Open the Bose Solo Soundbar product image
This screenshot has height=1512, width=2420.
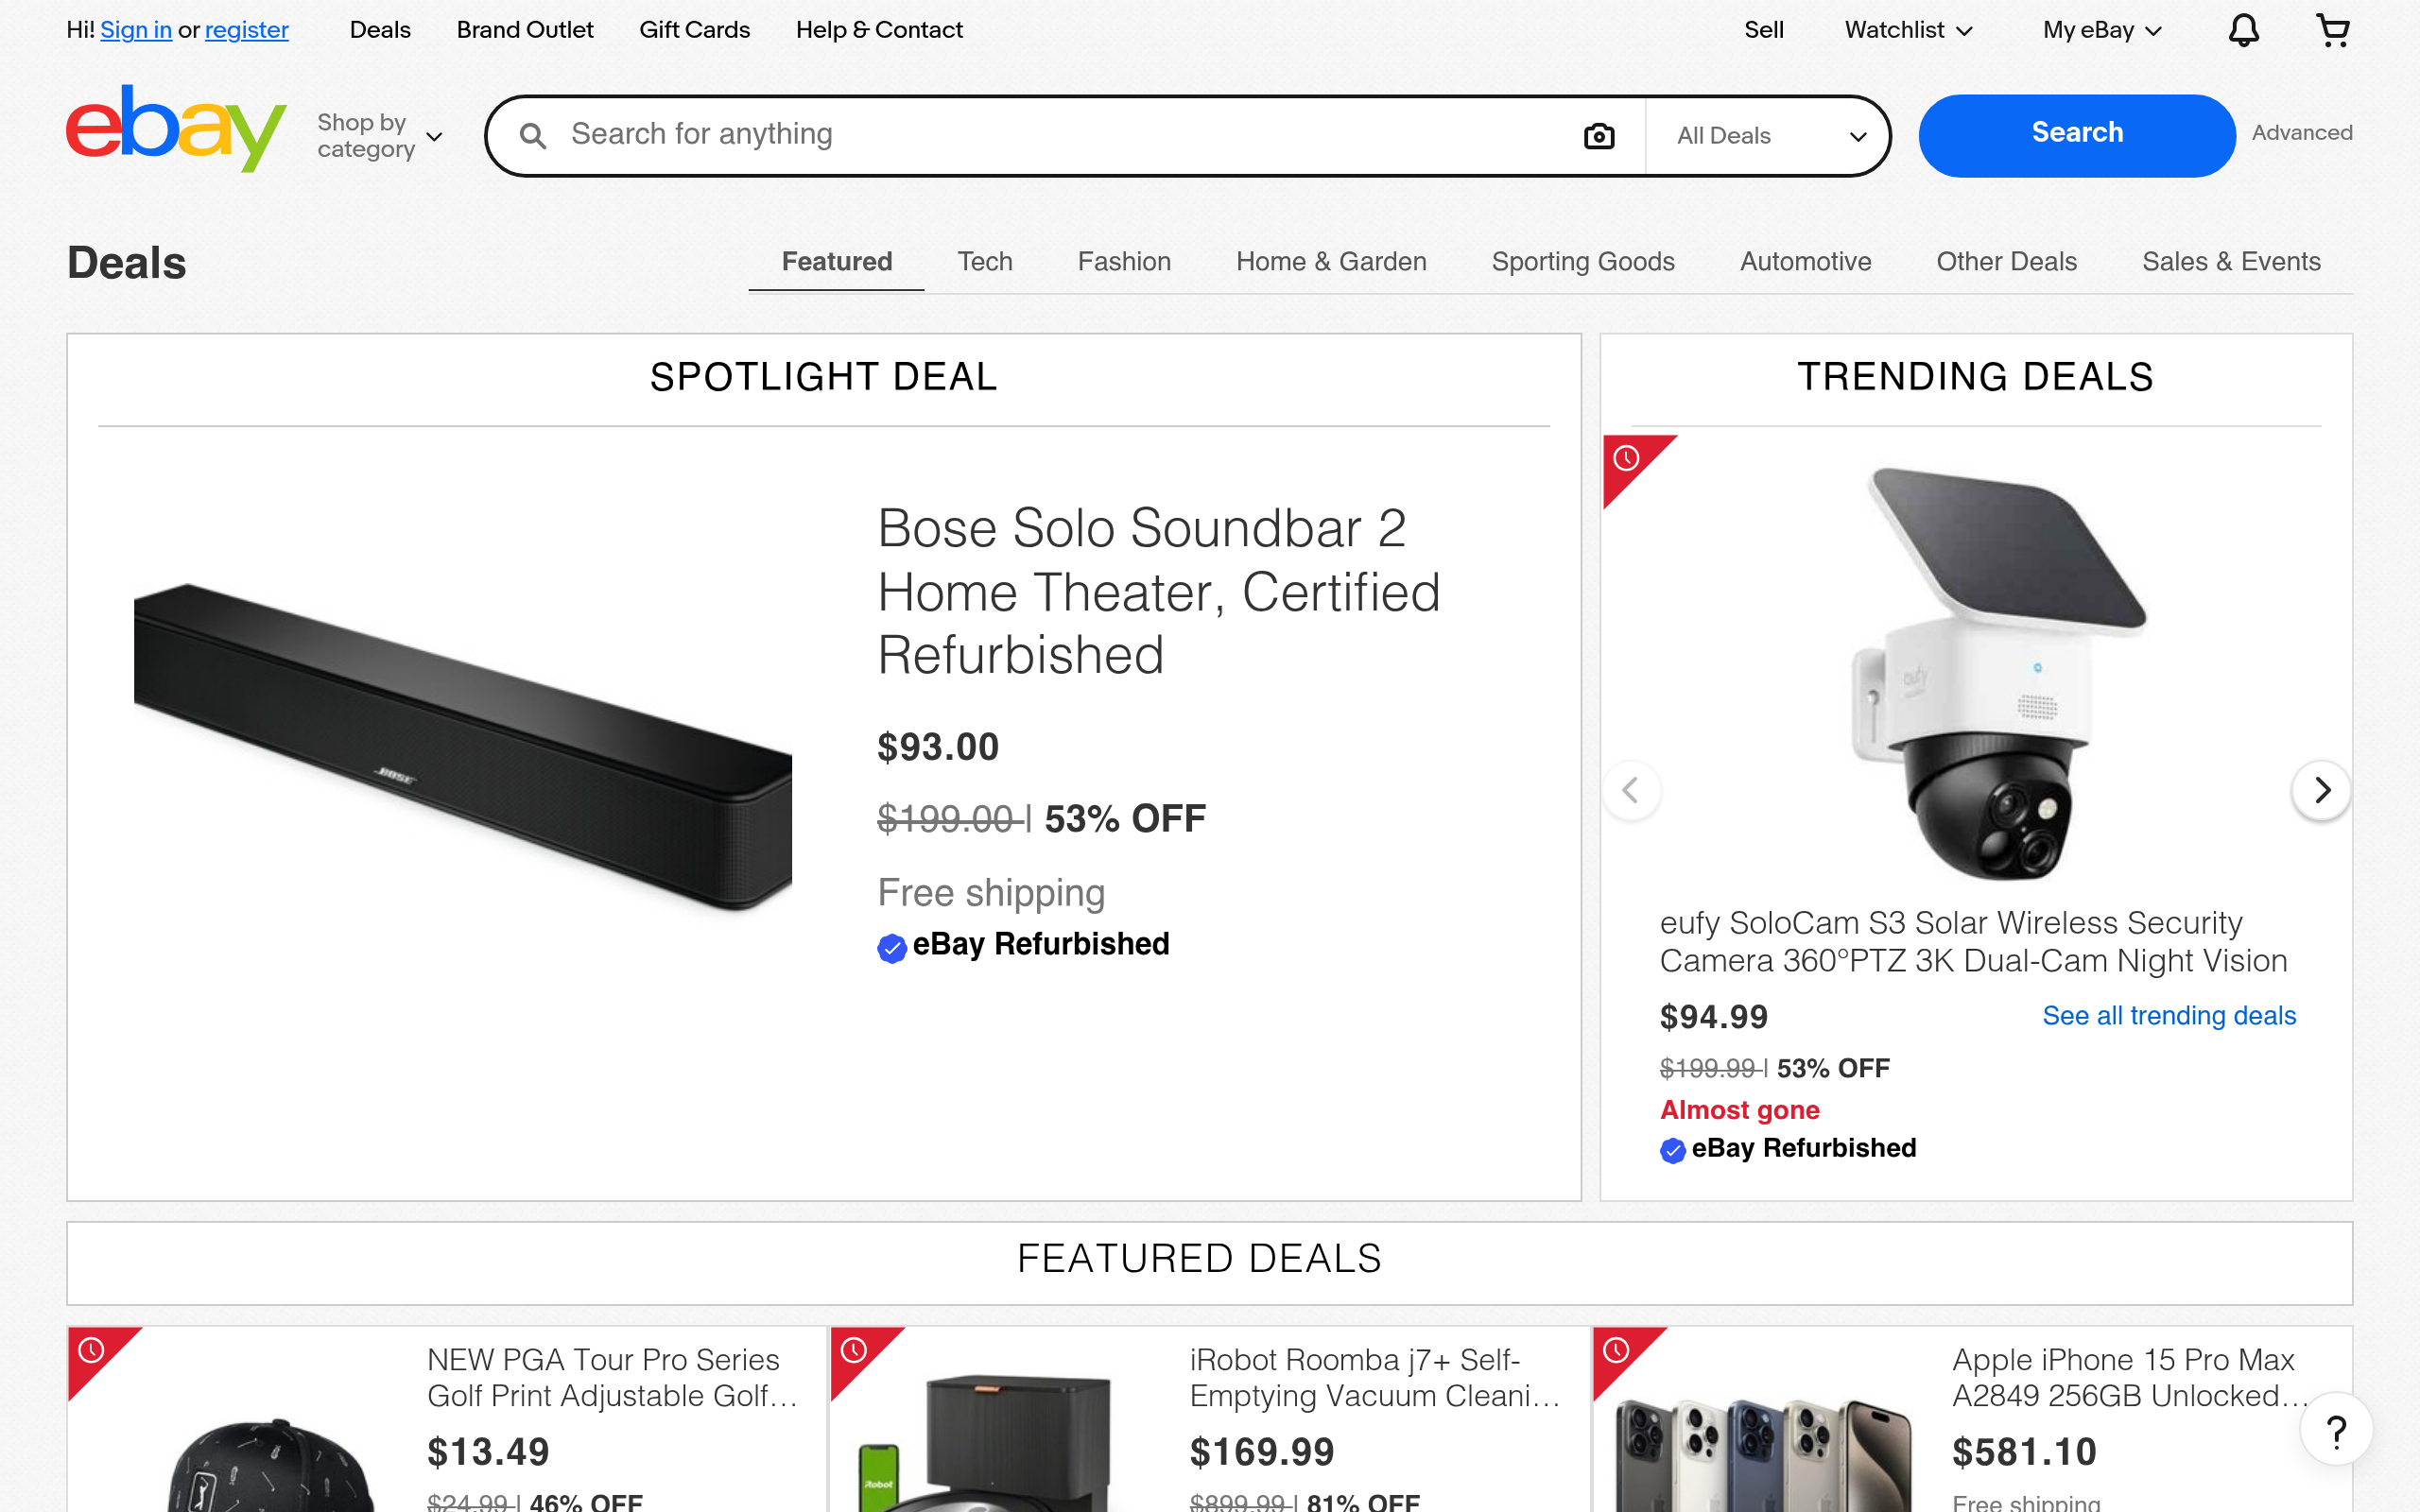click(462, 745)
